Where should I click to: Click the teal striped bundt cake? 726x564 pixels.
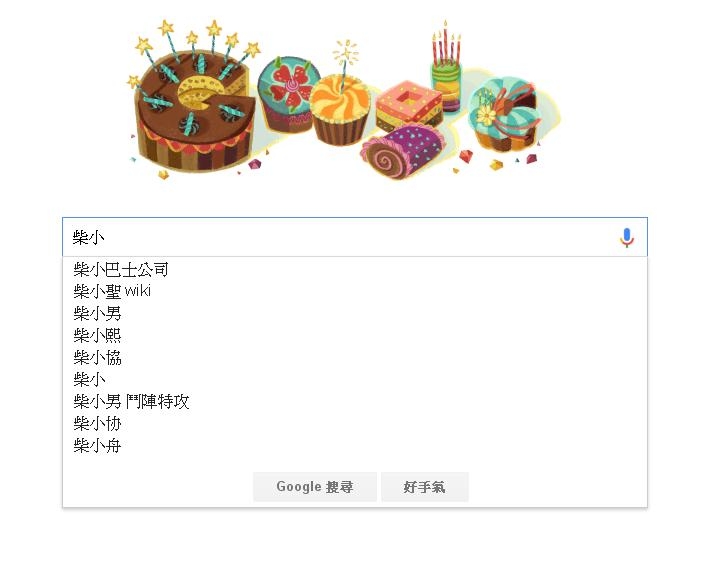(x=506, y=113)
